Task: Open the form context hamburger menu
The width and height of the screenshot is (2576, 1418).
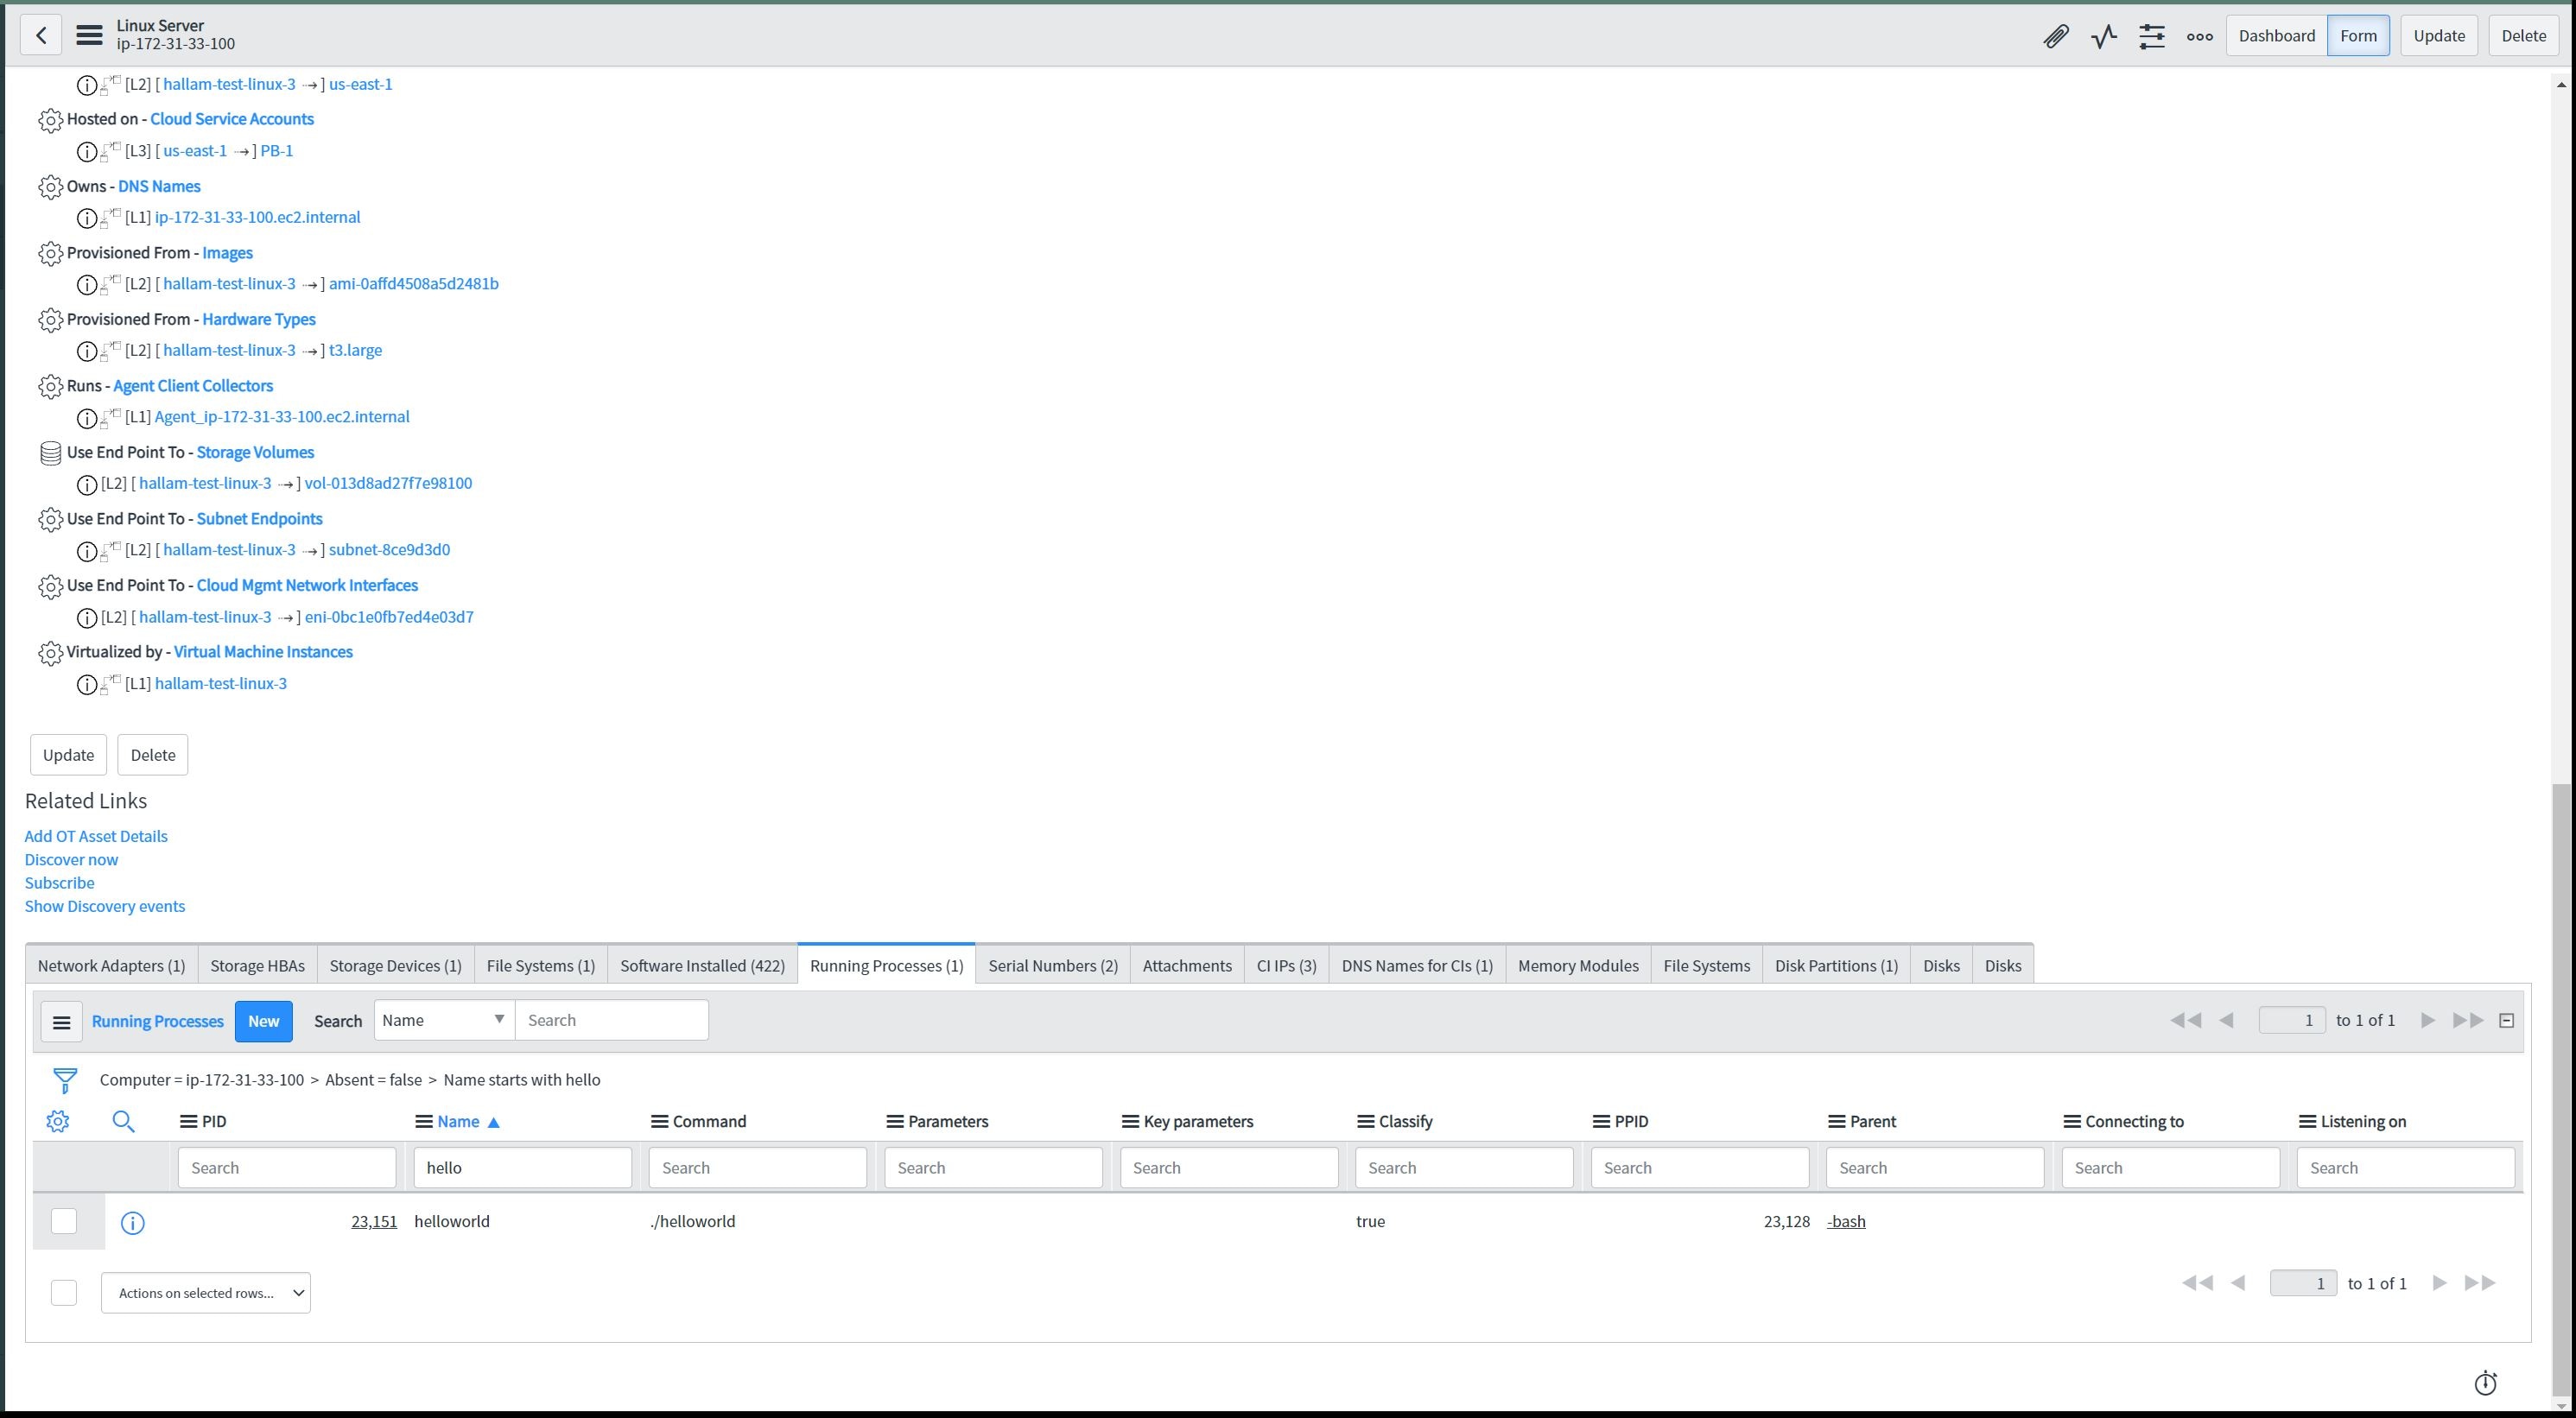Action: (x=89, y=35)
